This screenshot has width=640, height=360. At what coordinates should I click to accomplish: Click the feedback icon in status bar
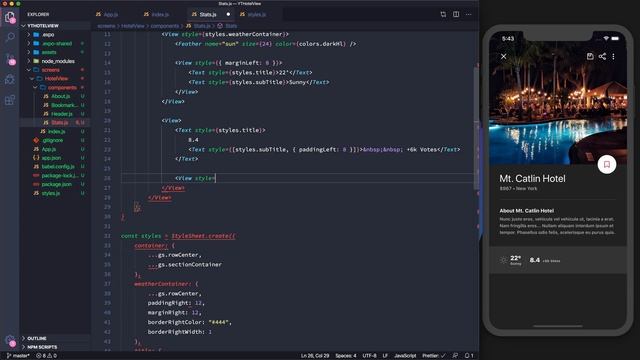[x=455, y=356]
